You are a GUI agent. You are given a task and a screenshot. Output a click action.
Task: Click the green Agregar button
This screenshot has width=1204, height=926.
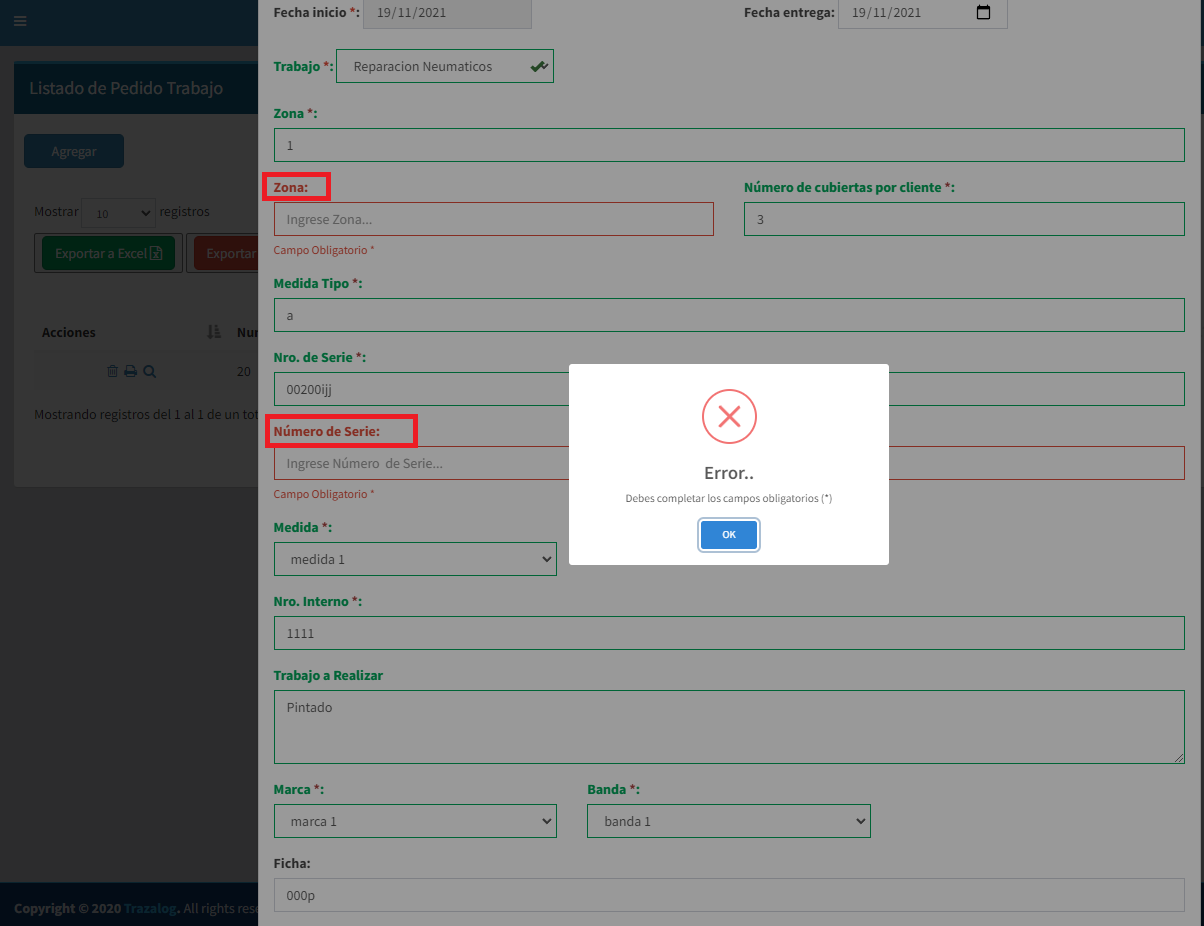73,150
